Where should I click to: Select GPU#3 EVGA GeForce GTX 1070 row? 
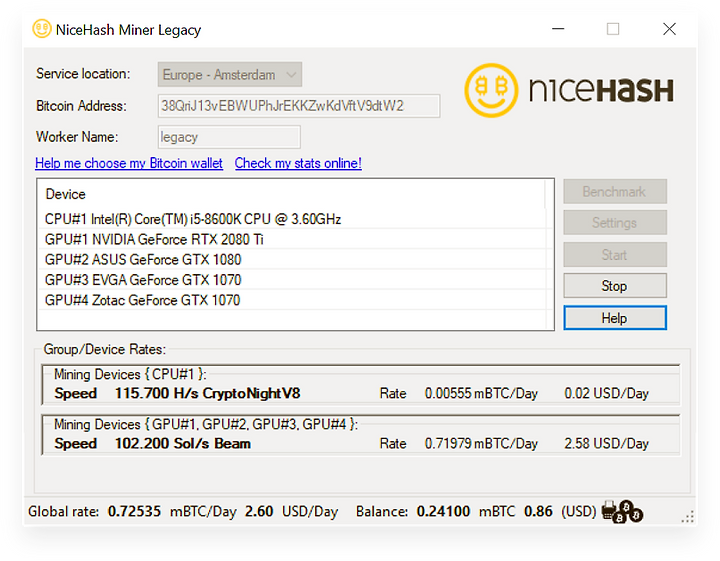[x=294, y=280]
